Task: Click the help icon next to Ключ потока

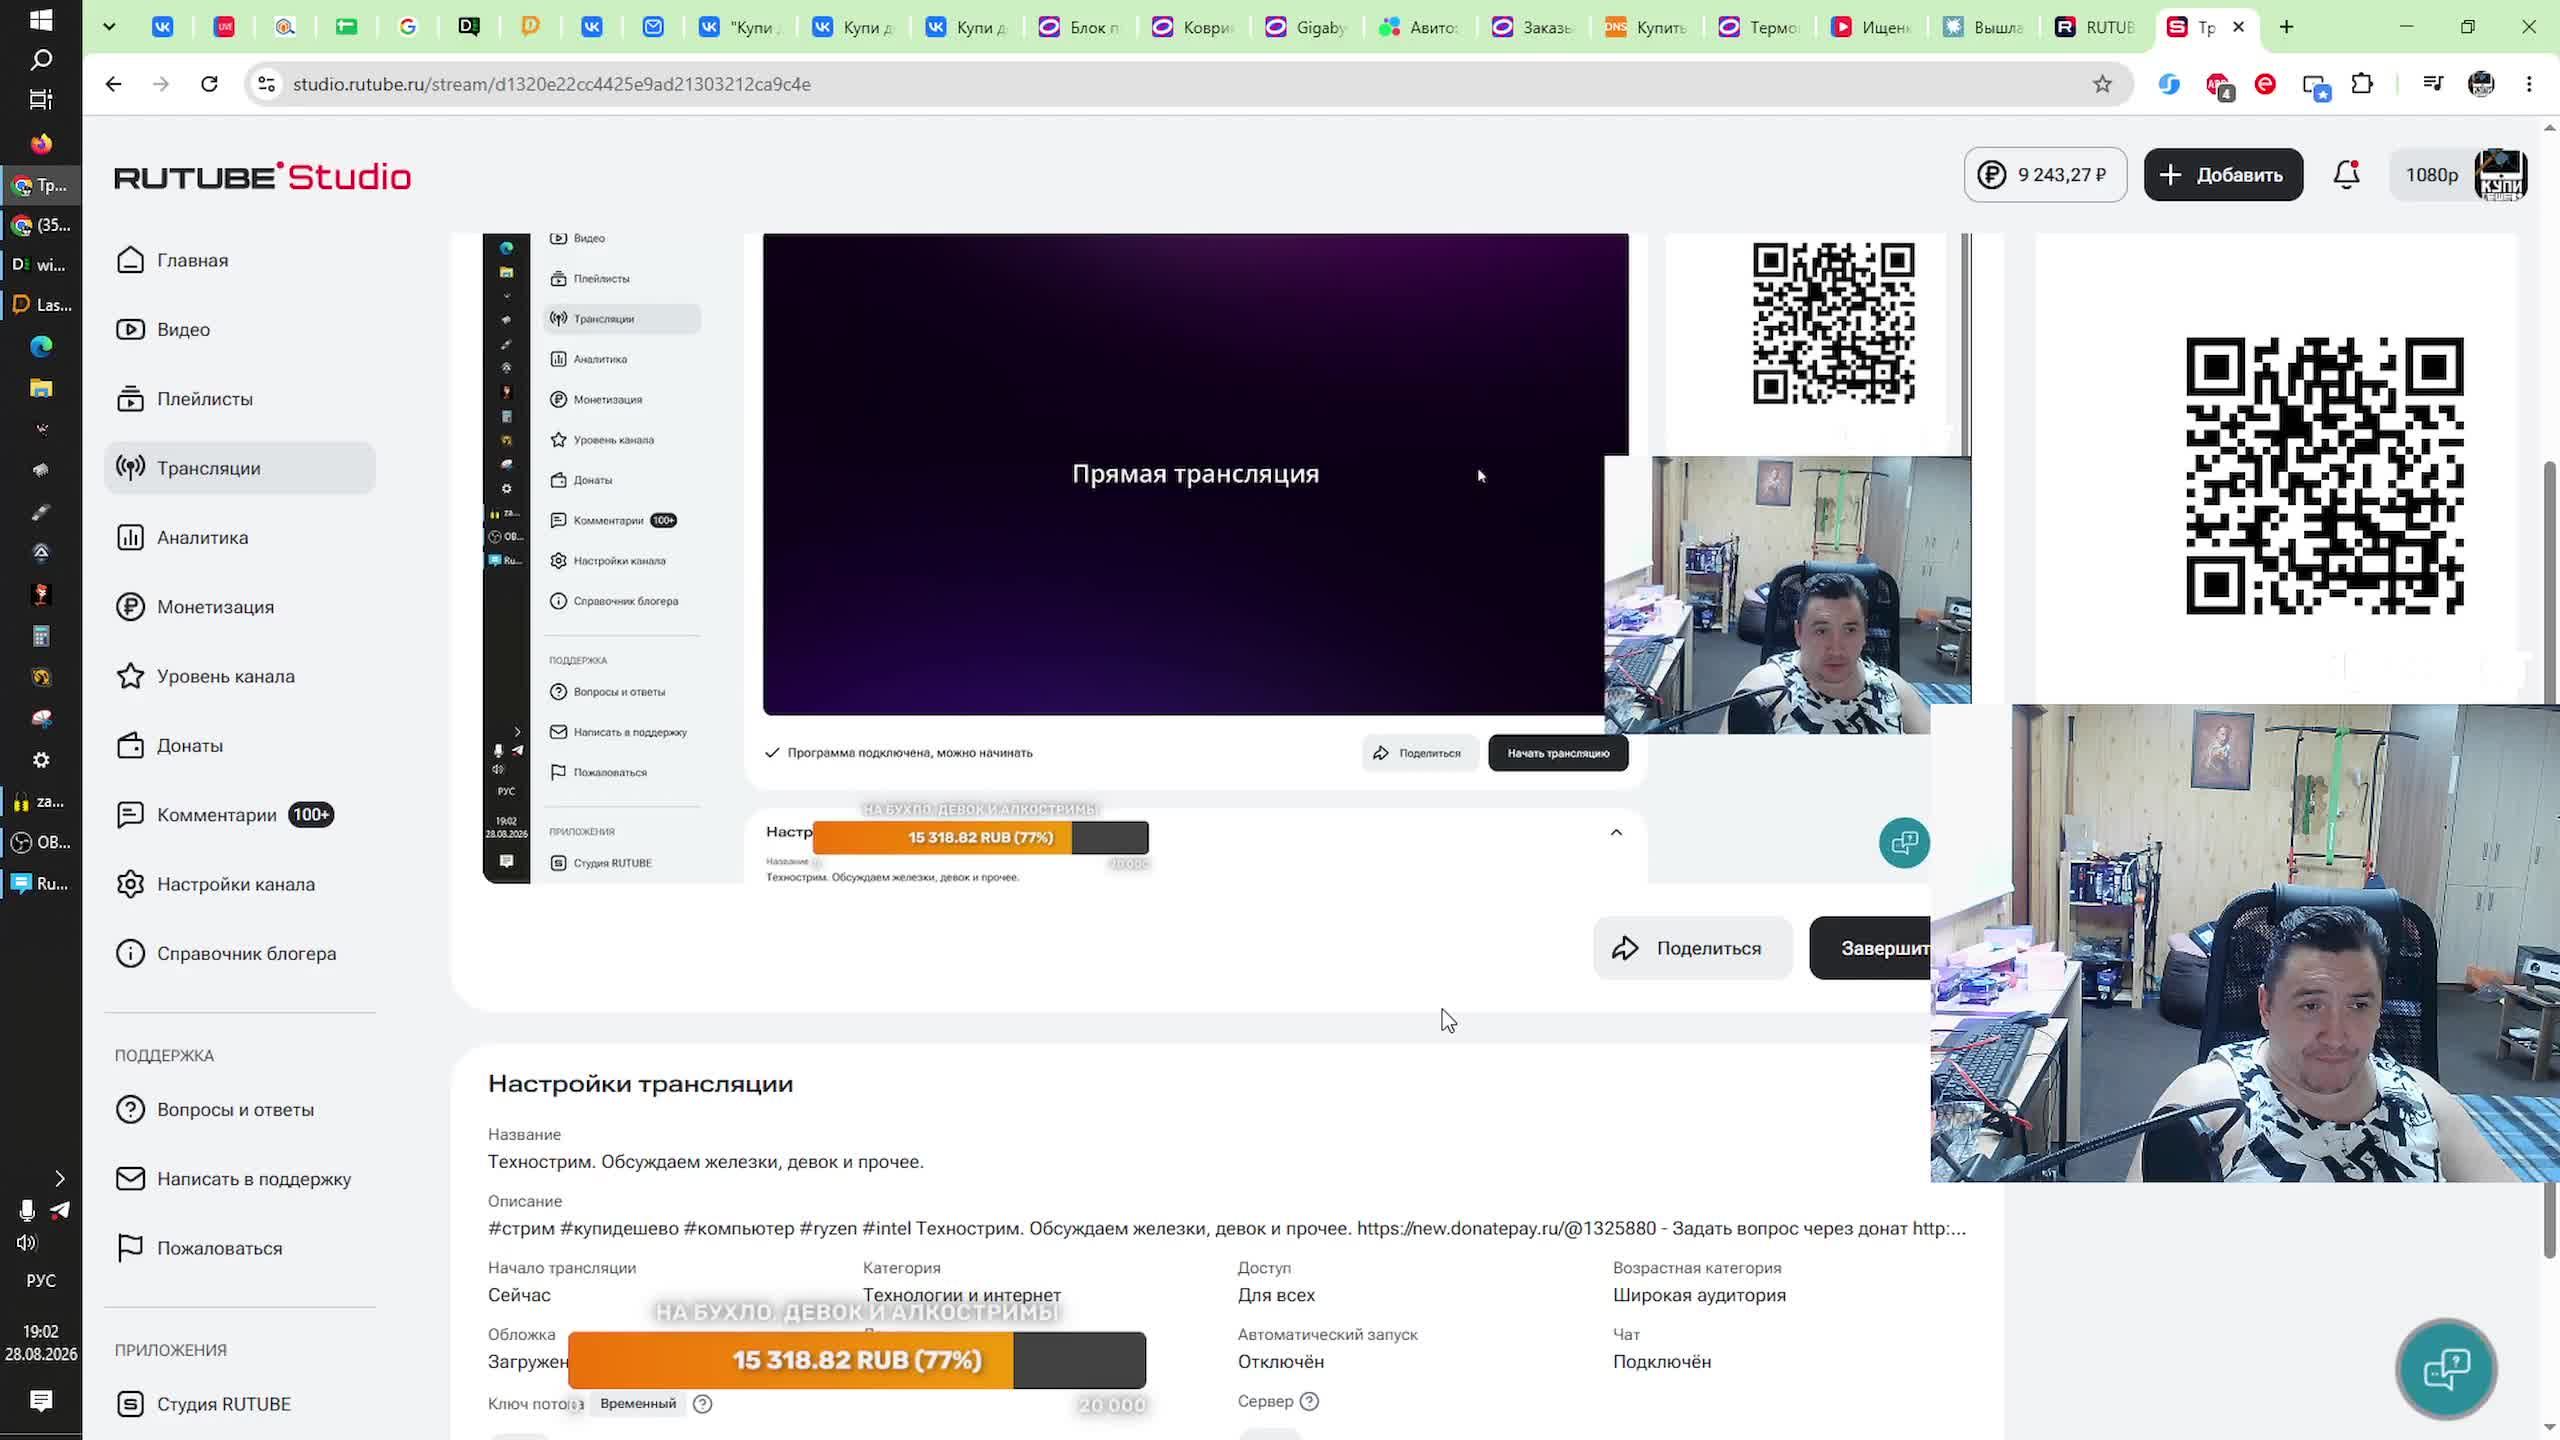Action: [x=703, y=1404]
